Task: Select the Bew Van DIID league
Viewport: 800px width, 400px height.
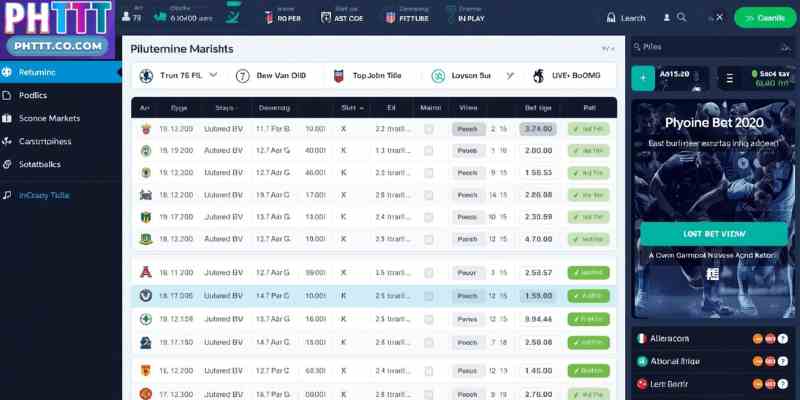Action: pyautogui.click(x=271, y=76)
